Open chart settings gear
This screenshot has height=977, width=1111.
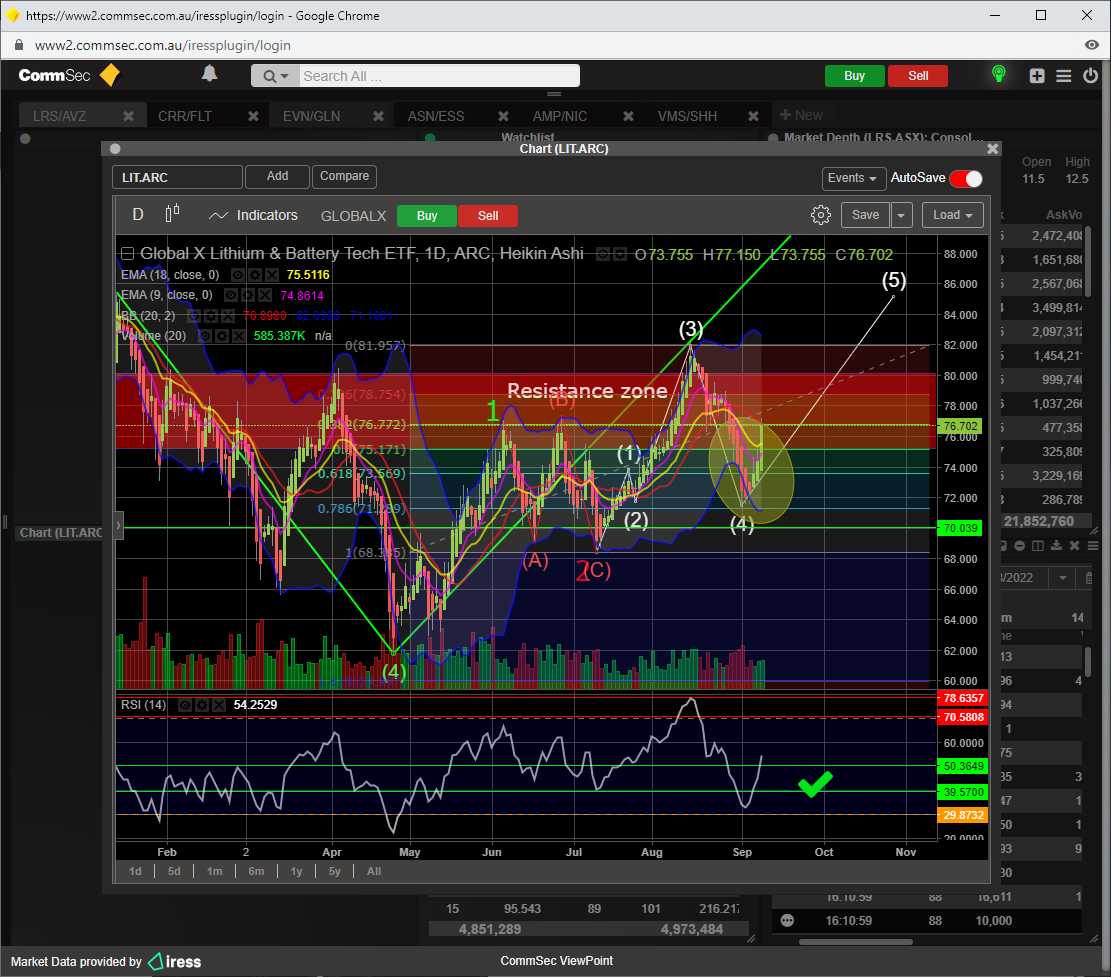[820, 215]
